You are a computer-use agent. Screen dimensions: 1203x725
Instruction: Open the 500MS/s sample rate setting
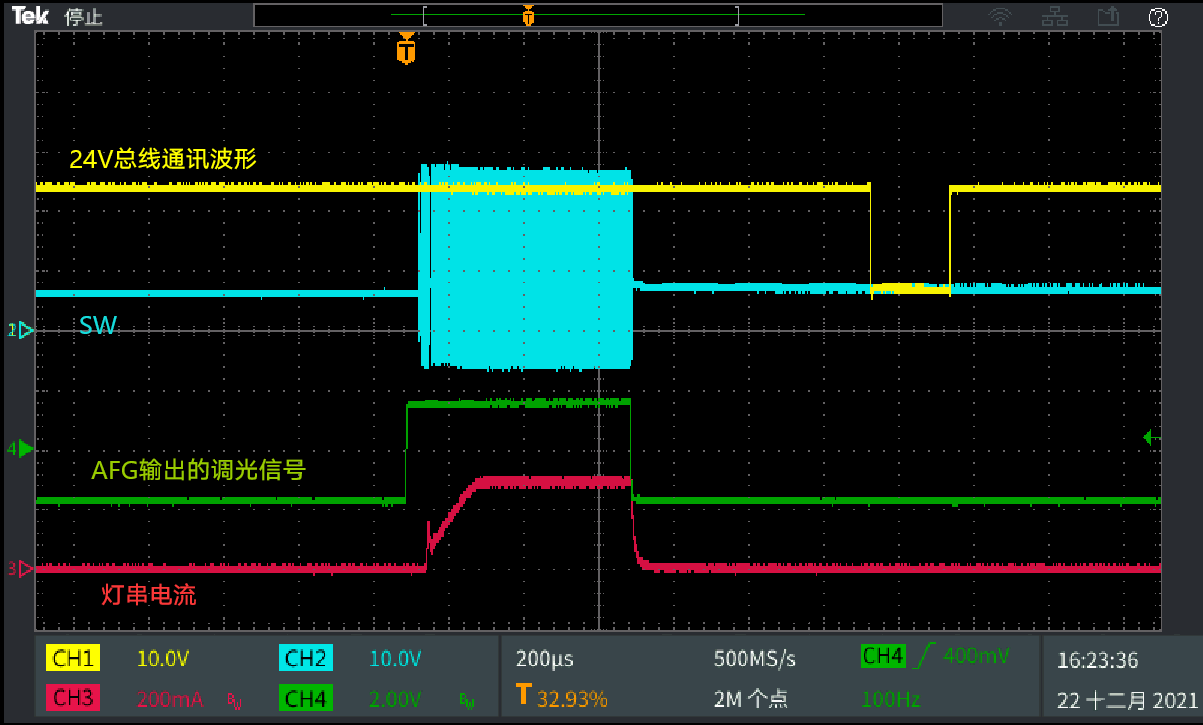[x=755, y=659]
